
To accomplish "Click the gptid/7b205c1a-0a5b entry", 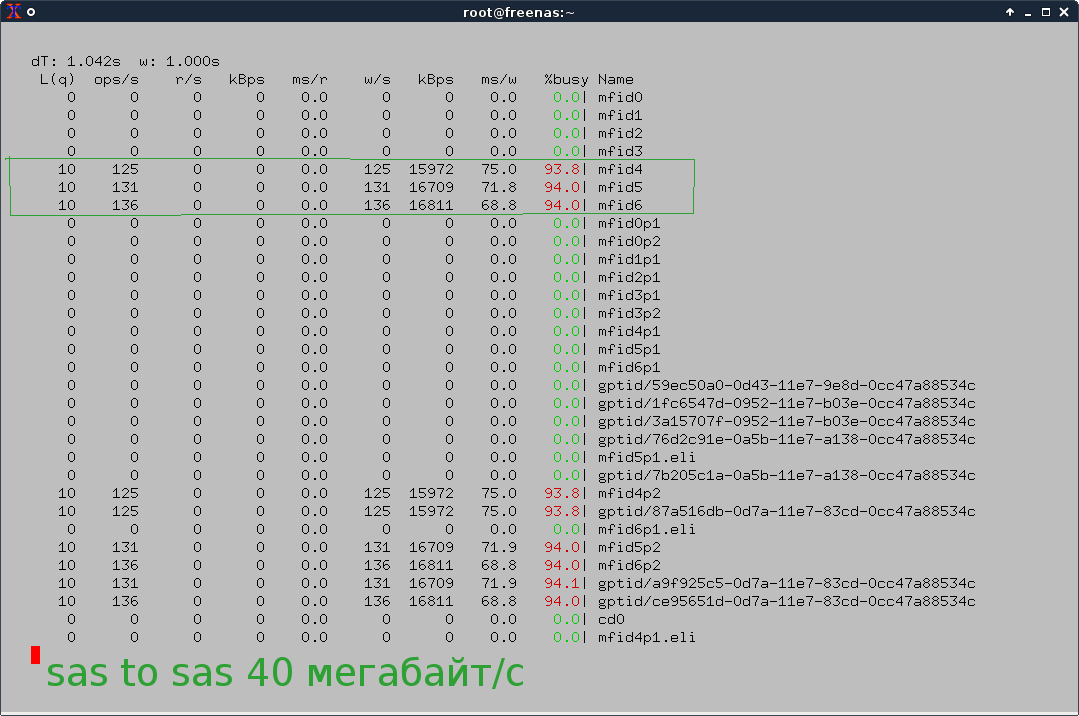I will point(787,475).
